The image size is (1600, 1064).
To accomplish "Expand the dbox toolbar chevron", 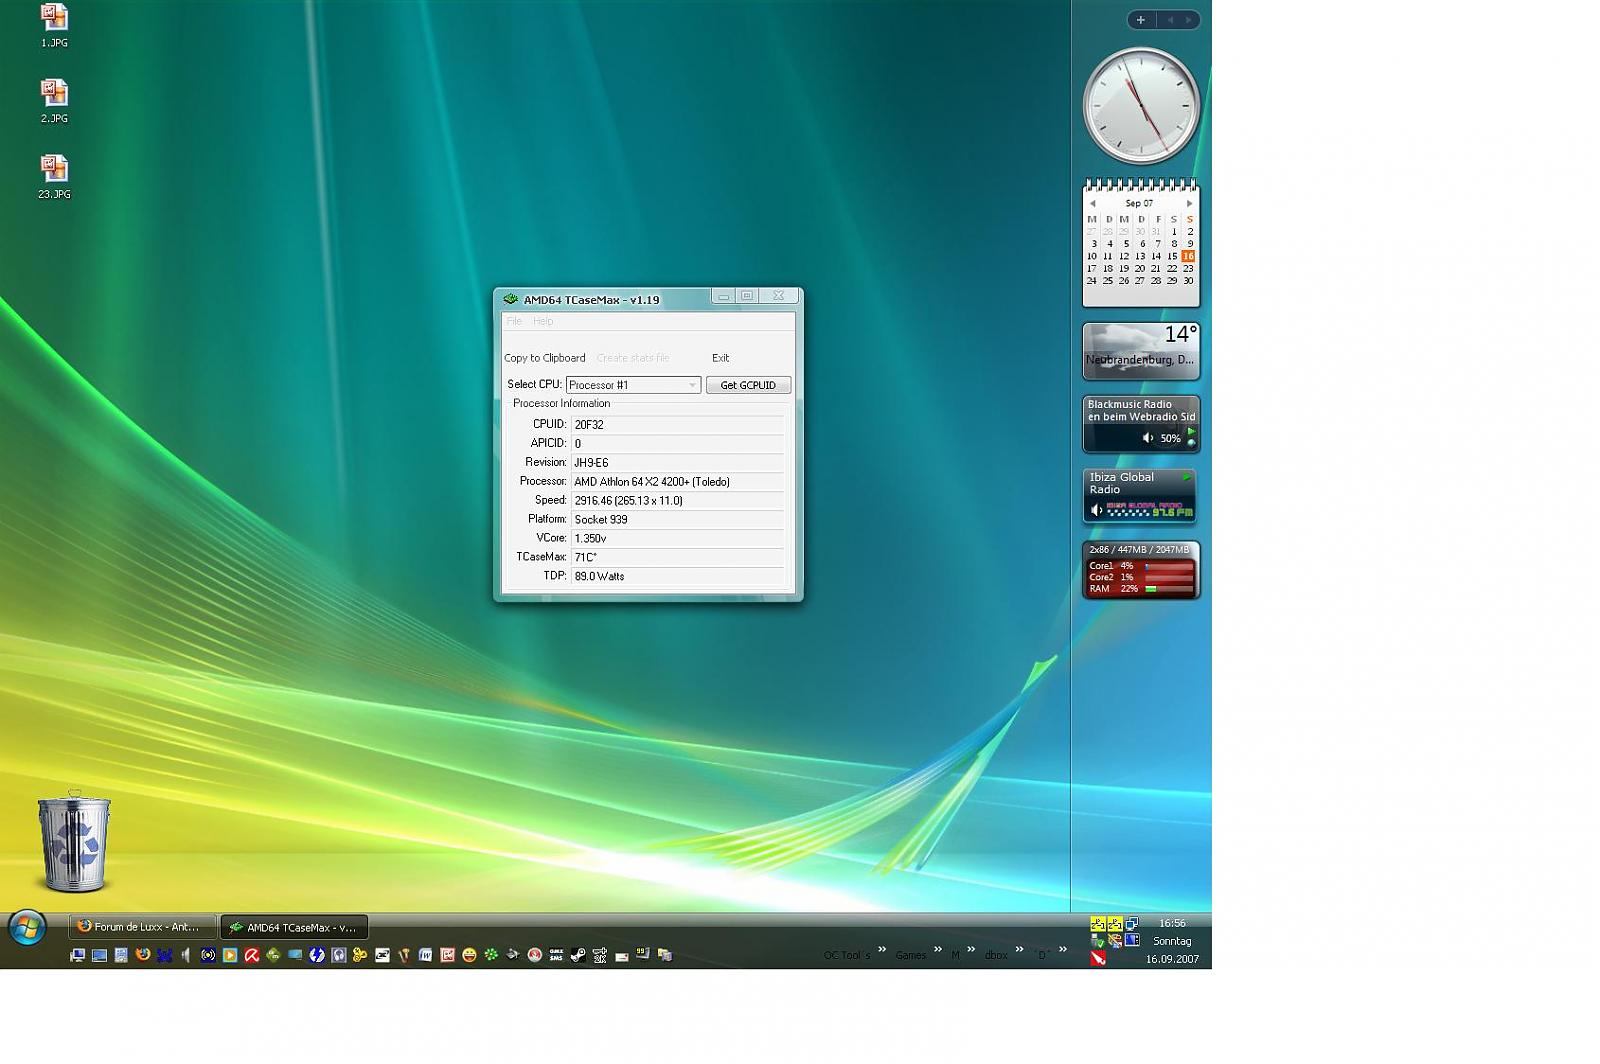I will pos(1019,949).
